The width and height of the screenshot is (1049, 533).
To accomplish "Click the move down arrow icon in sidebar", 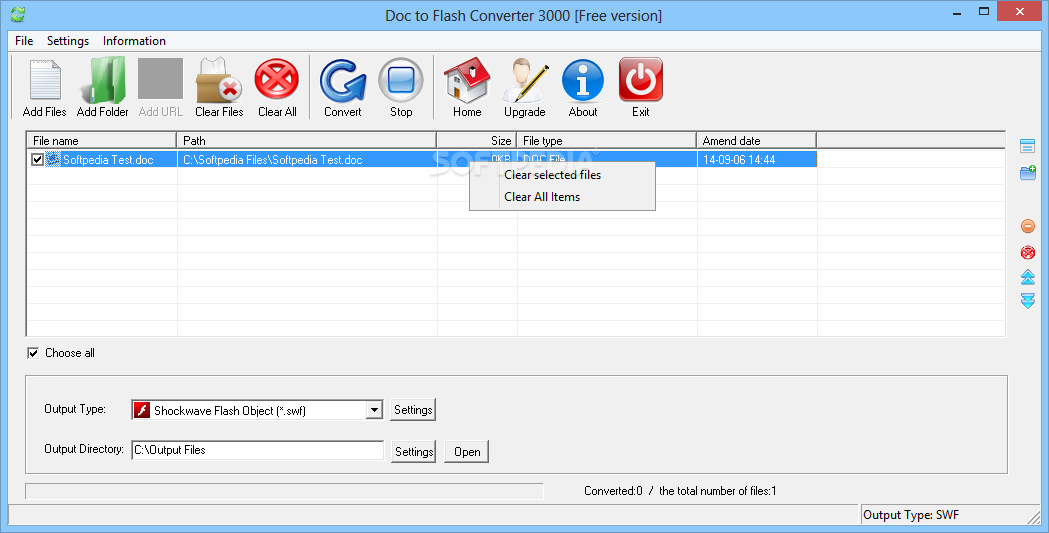I will pos(1028,300).
